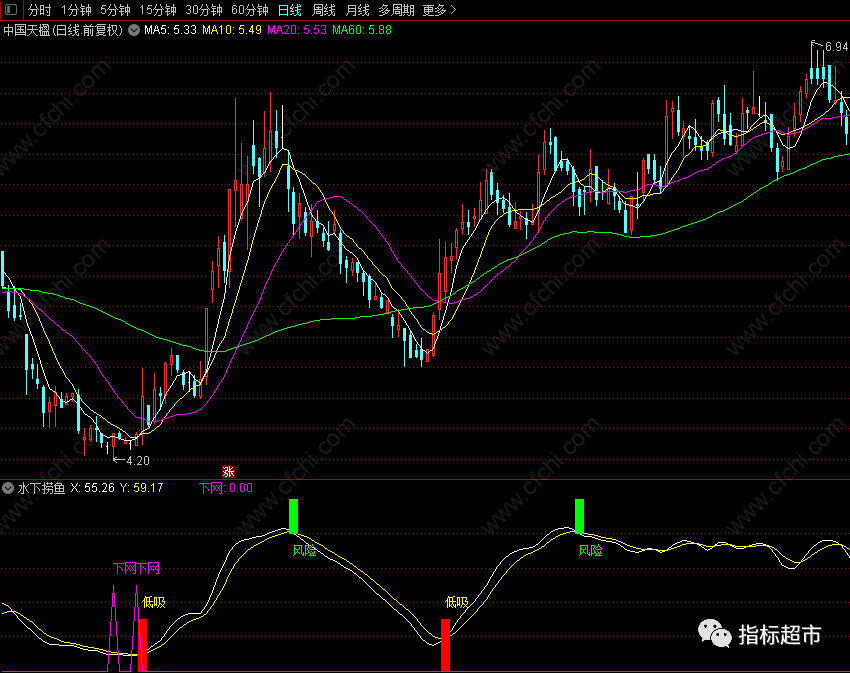
Task: Open the 更多 periods expander
Action: (x=439, y=10)
